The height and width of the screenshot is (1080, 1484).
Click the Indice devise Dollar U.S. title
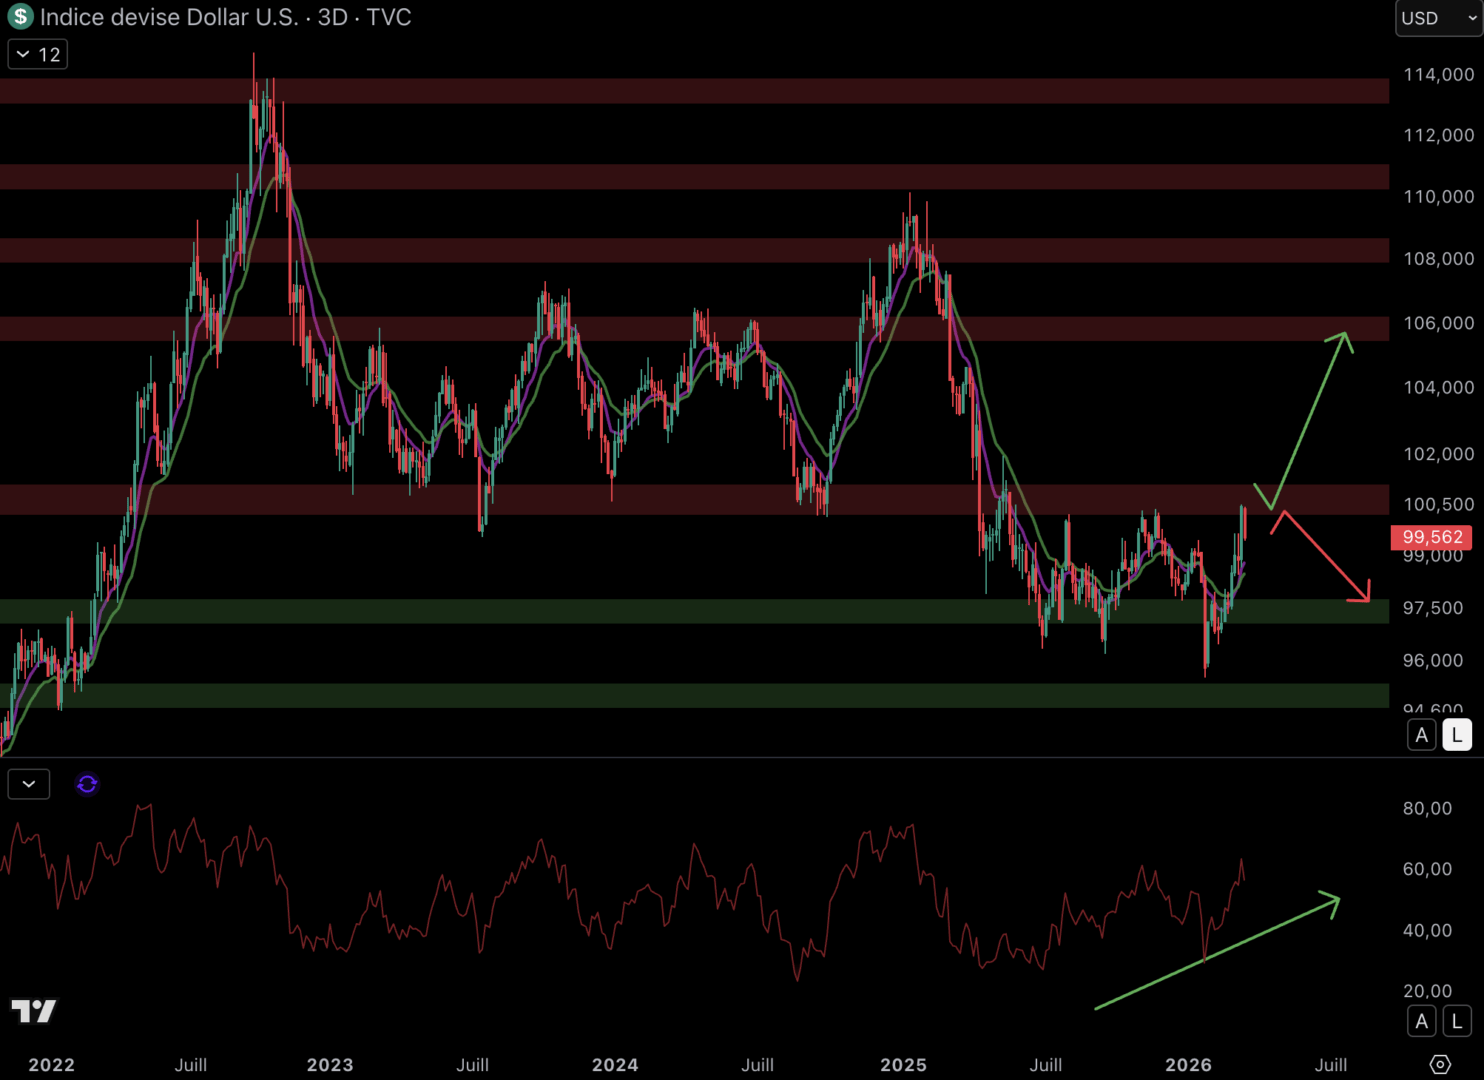tap(169, 17)
